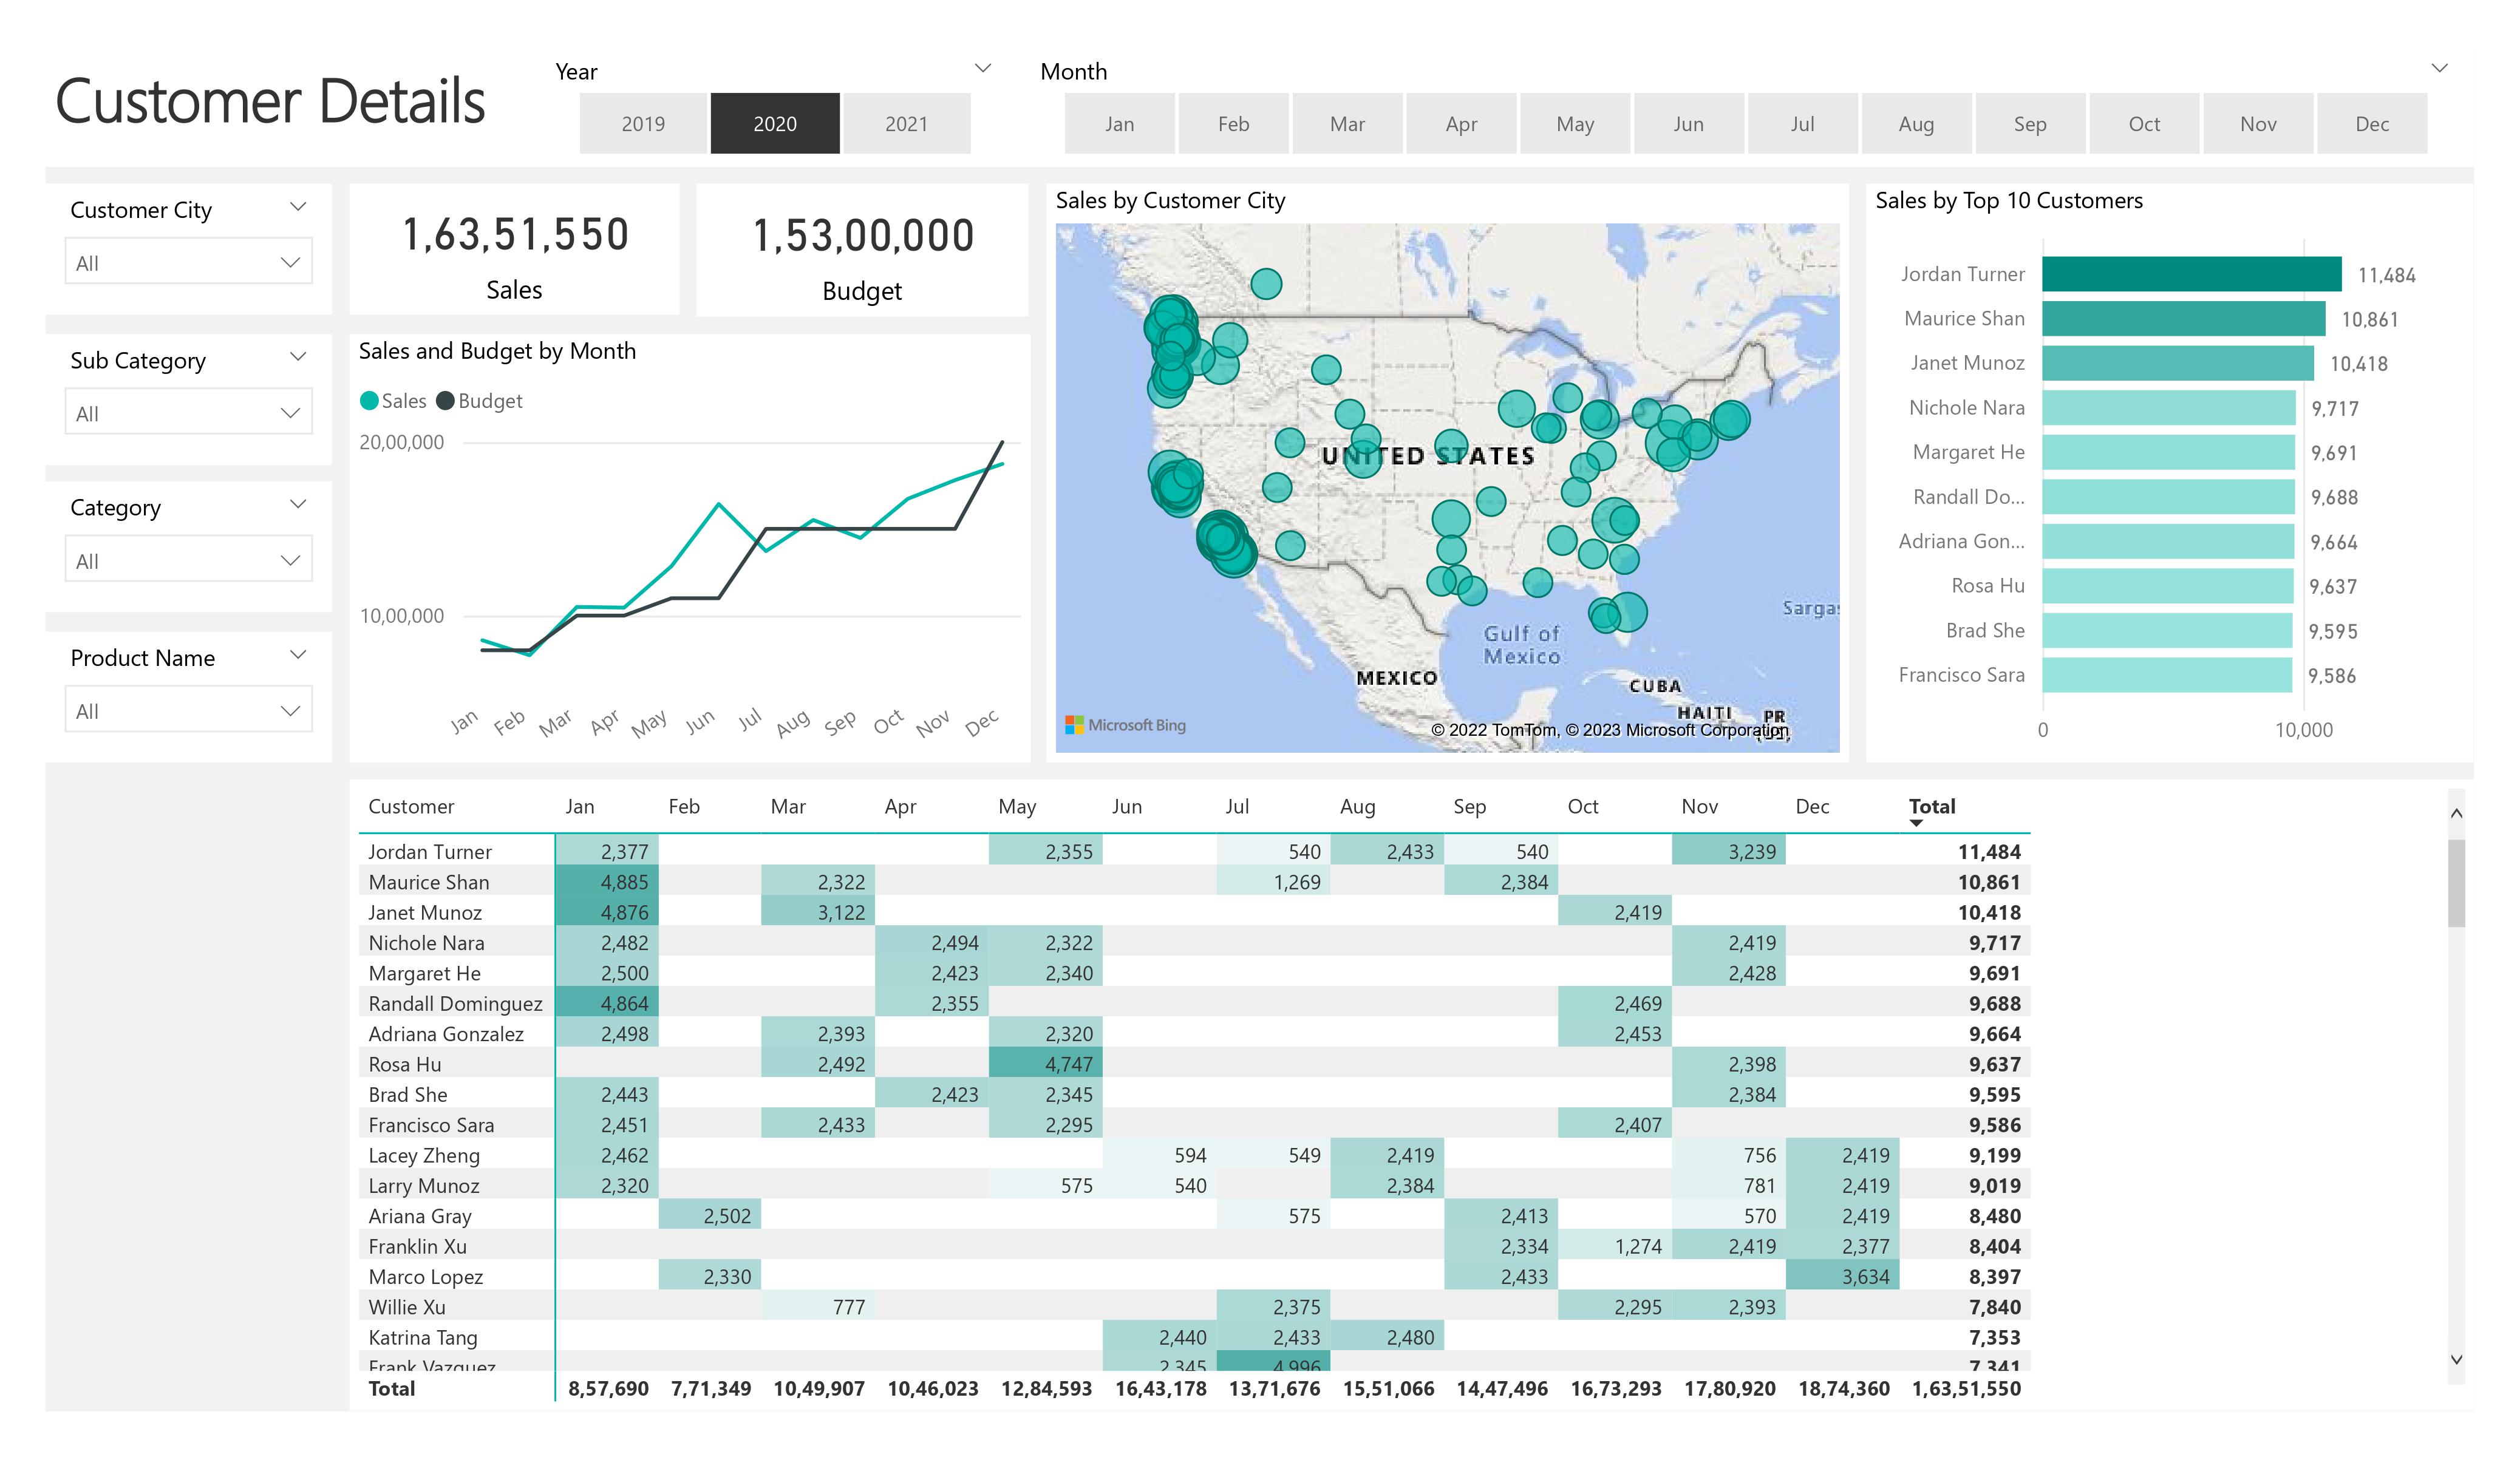The image size is (2520, 1457).
Task: Select the year 2019 in the Year slicer
Action: (x=644, y=123)
